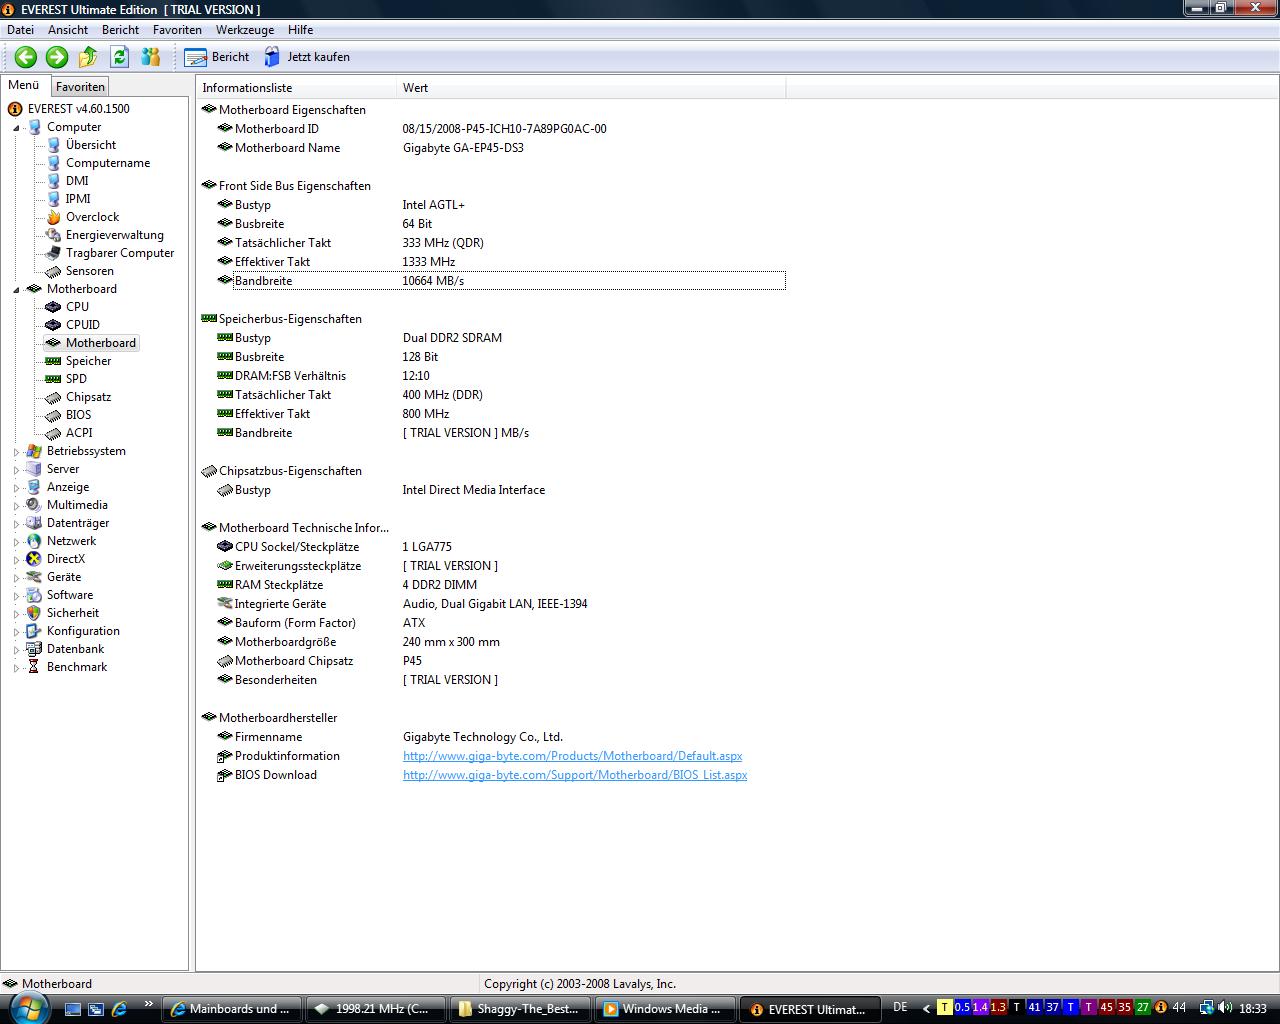Click the Geräte icon in tree
This screenshot has width=1280, height=1024.
pos(34,577)
